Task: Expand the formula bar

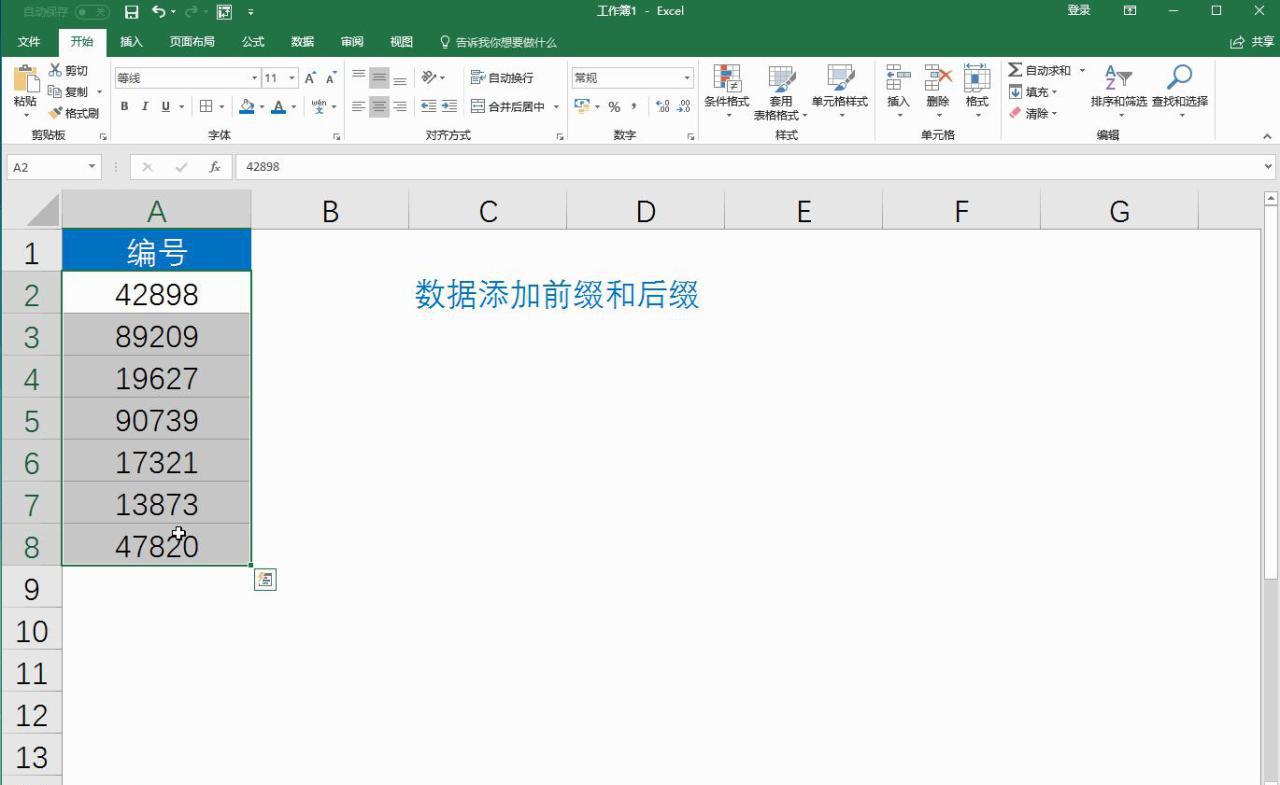Action: click(1269, 167)
